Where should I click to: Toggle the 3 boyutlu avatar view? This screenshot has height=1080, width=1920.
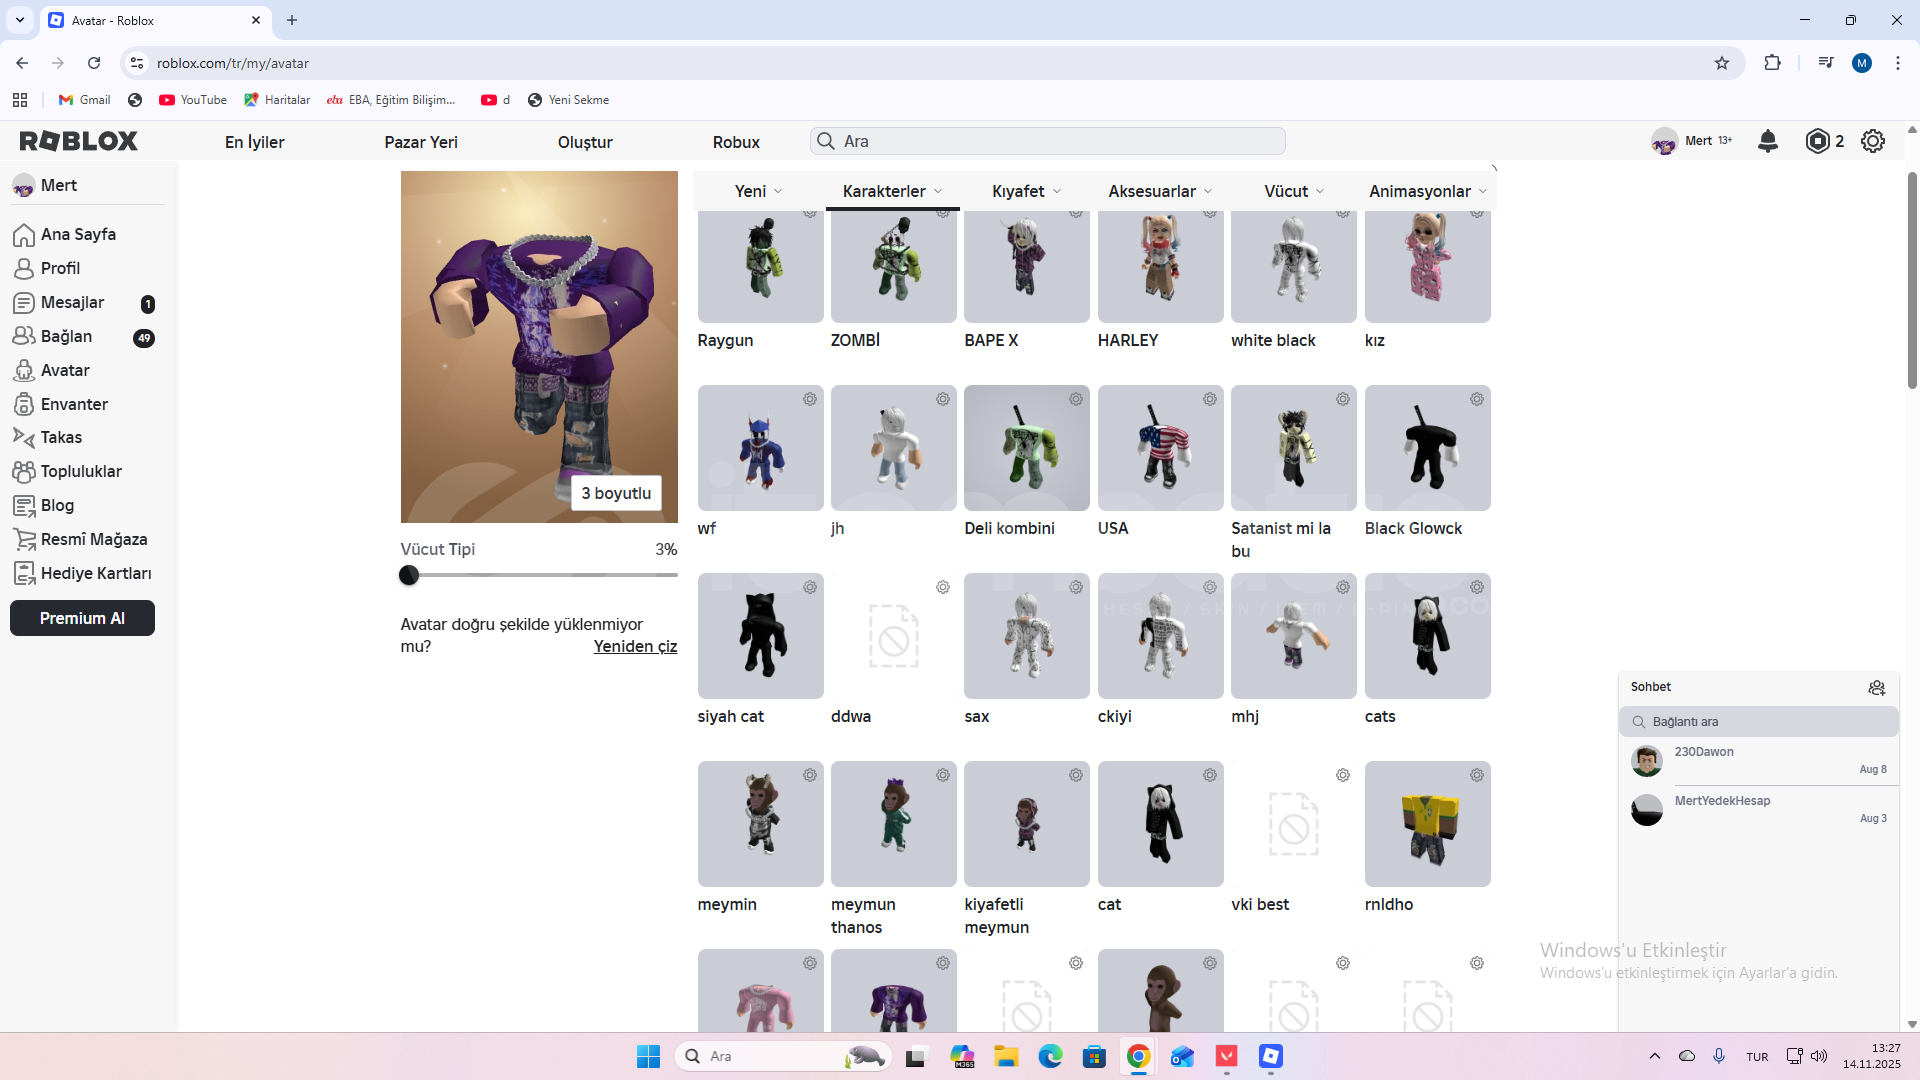coord(616,493)
